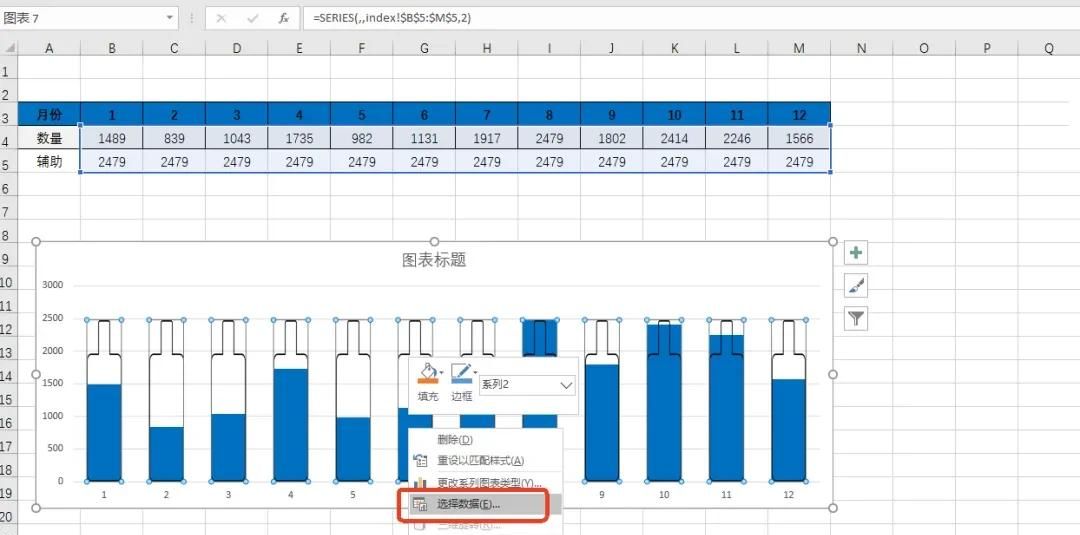
Task: Click cell containing 1131
Action: coord(424,138)
